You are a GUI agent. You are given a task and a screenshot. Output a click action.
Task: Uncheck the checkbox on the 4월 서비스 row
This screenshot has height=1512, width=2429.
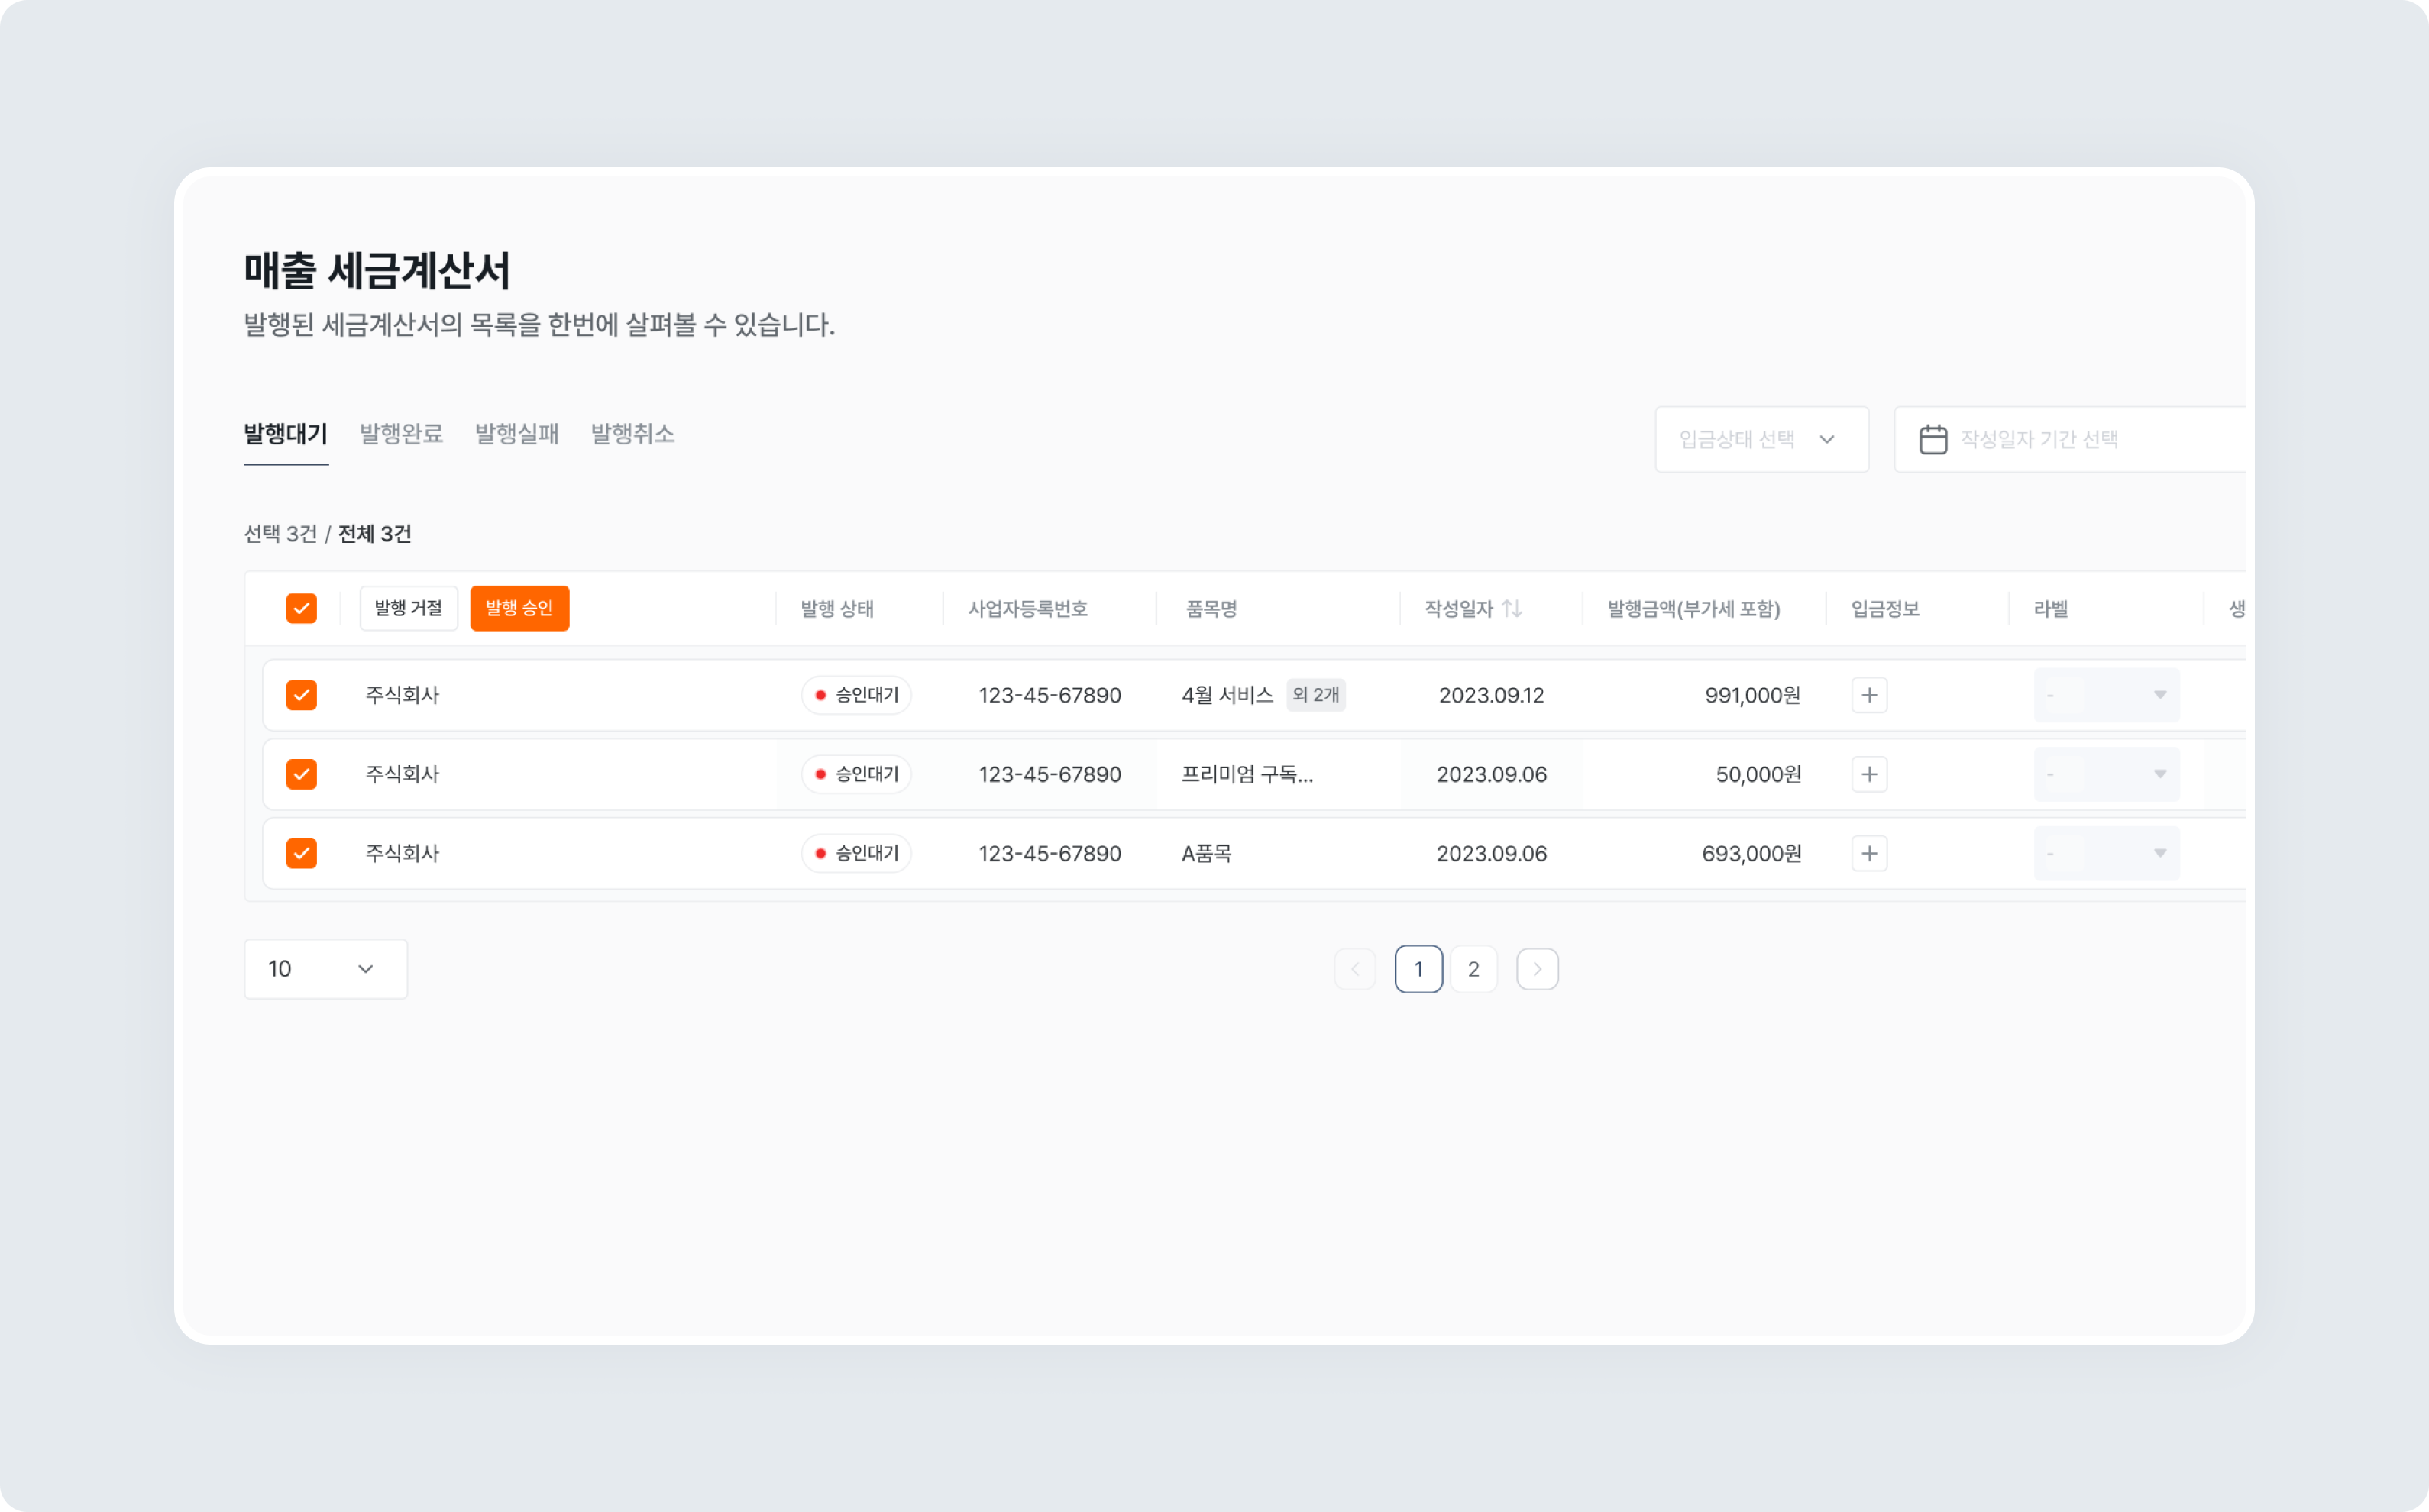pyautogui.click(x=301, y=695)
